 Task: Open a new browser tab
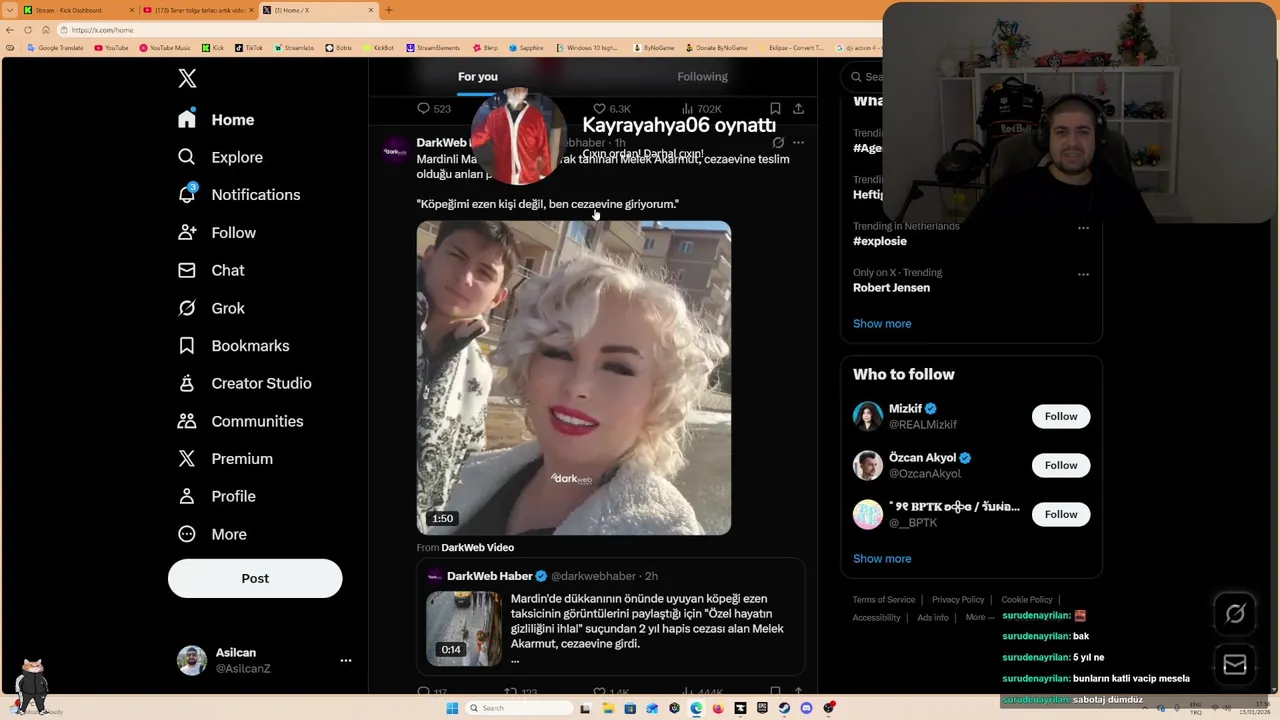tap(389, 10)
